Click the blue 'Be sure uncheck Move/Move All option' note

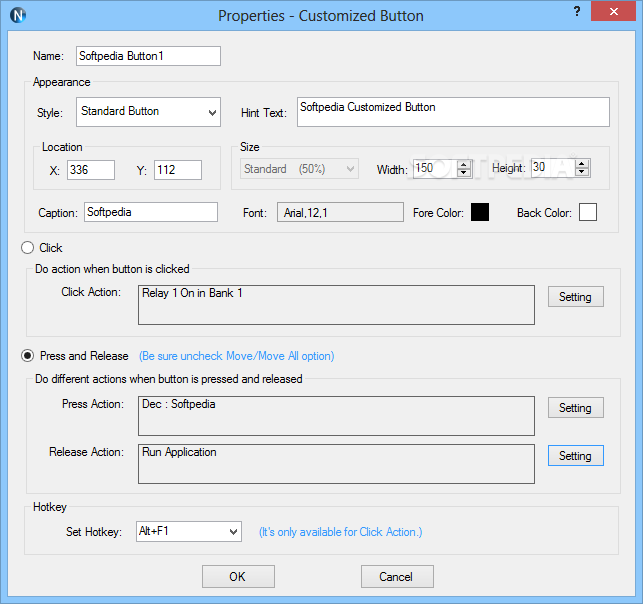(x=237, y=356)
